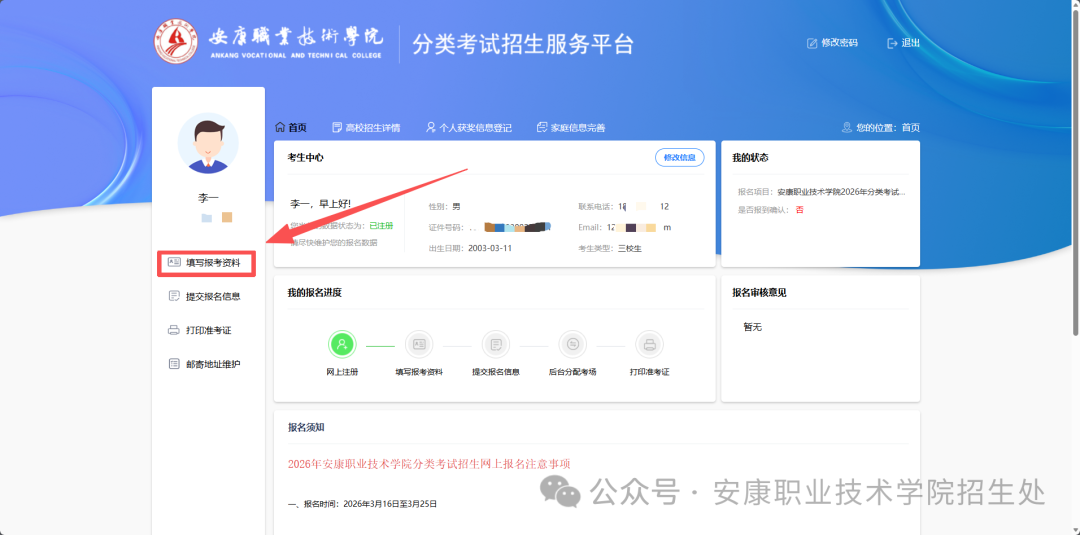Click 退出 to log out

(903, 43)
